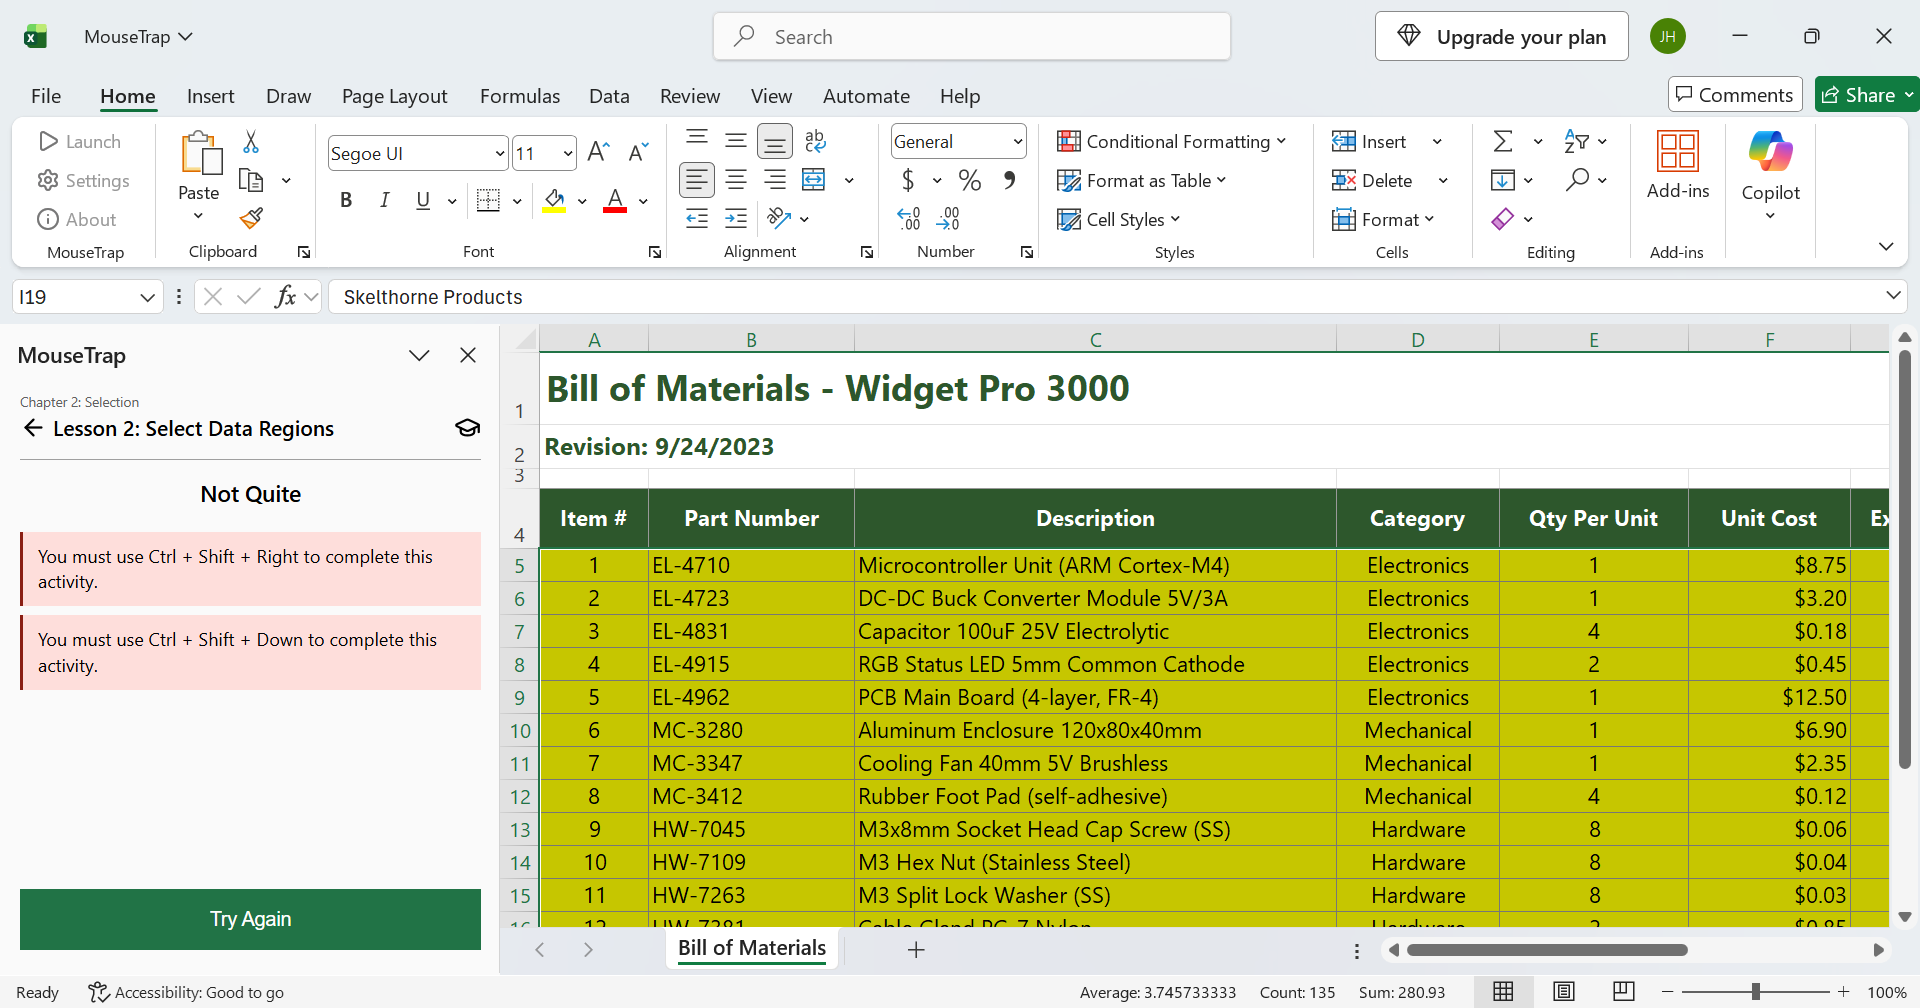Expand Conditional Formatting menu
This screenshot has height=1008, width=1920.
(1171, 141)
